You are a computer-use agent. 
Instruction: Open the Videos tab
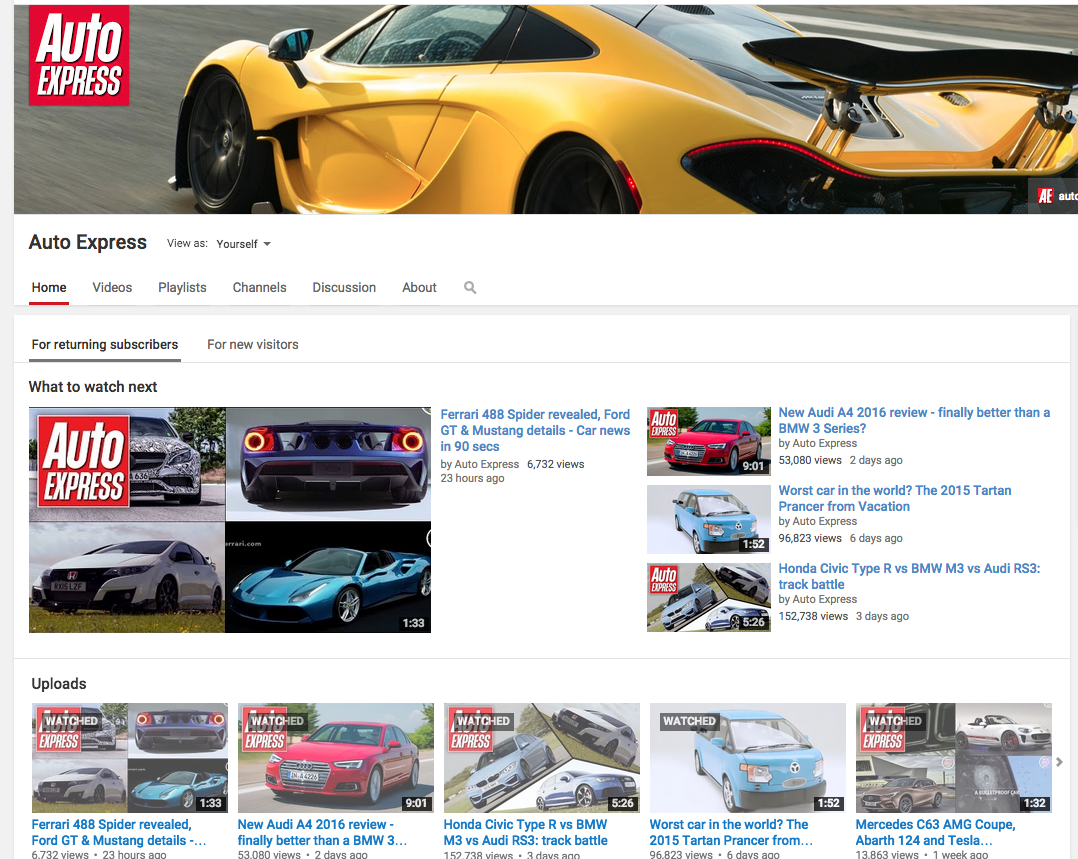pyautogui.click(x=112, y=287)
